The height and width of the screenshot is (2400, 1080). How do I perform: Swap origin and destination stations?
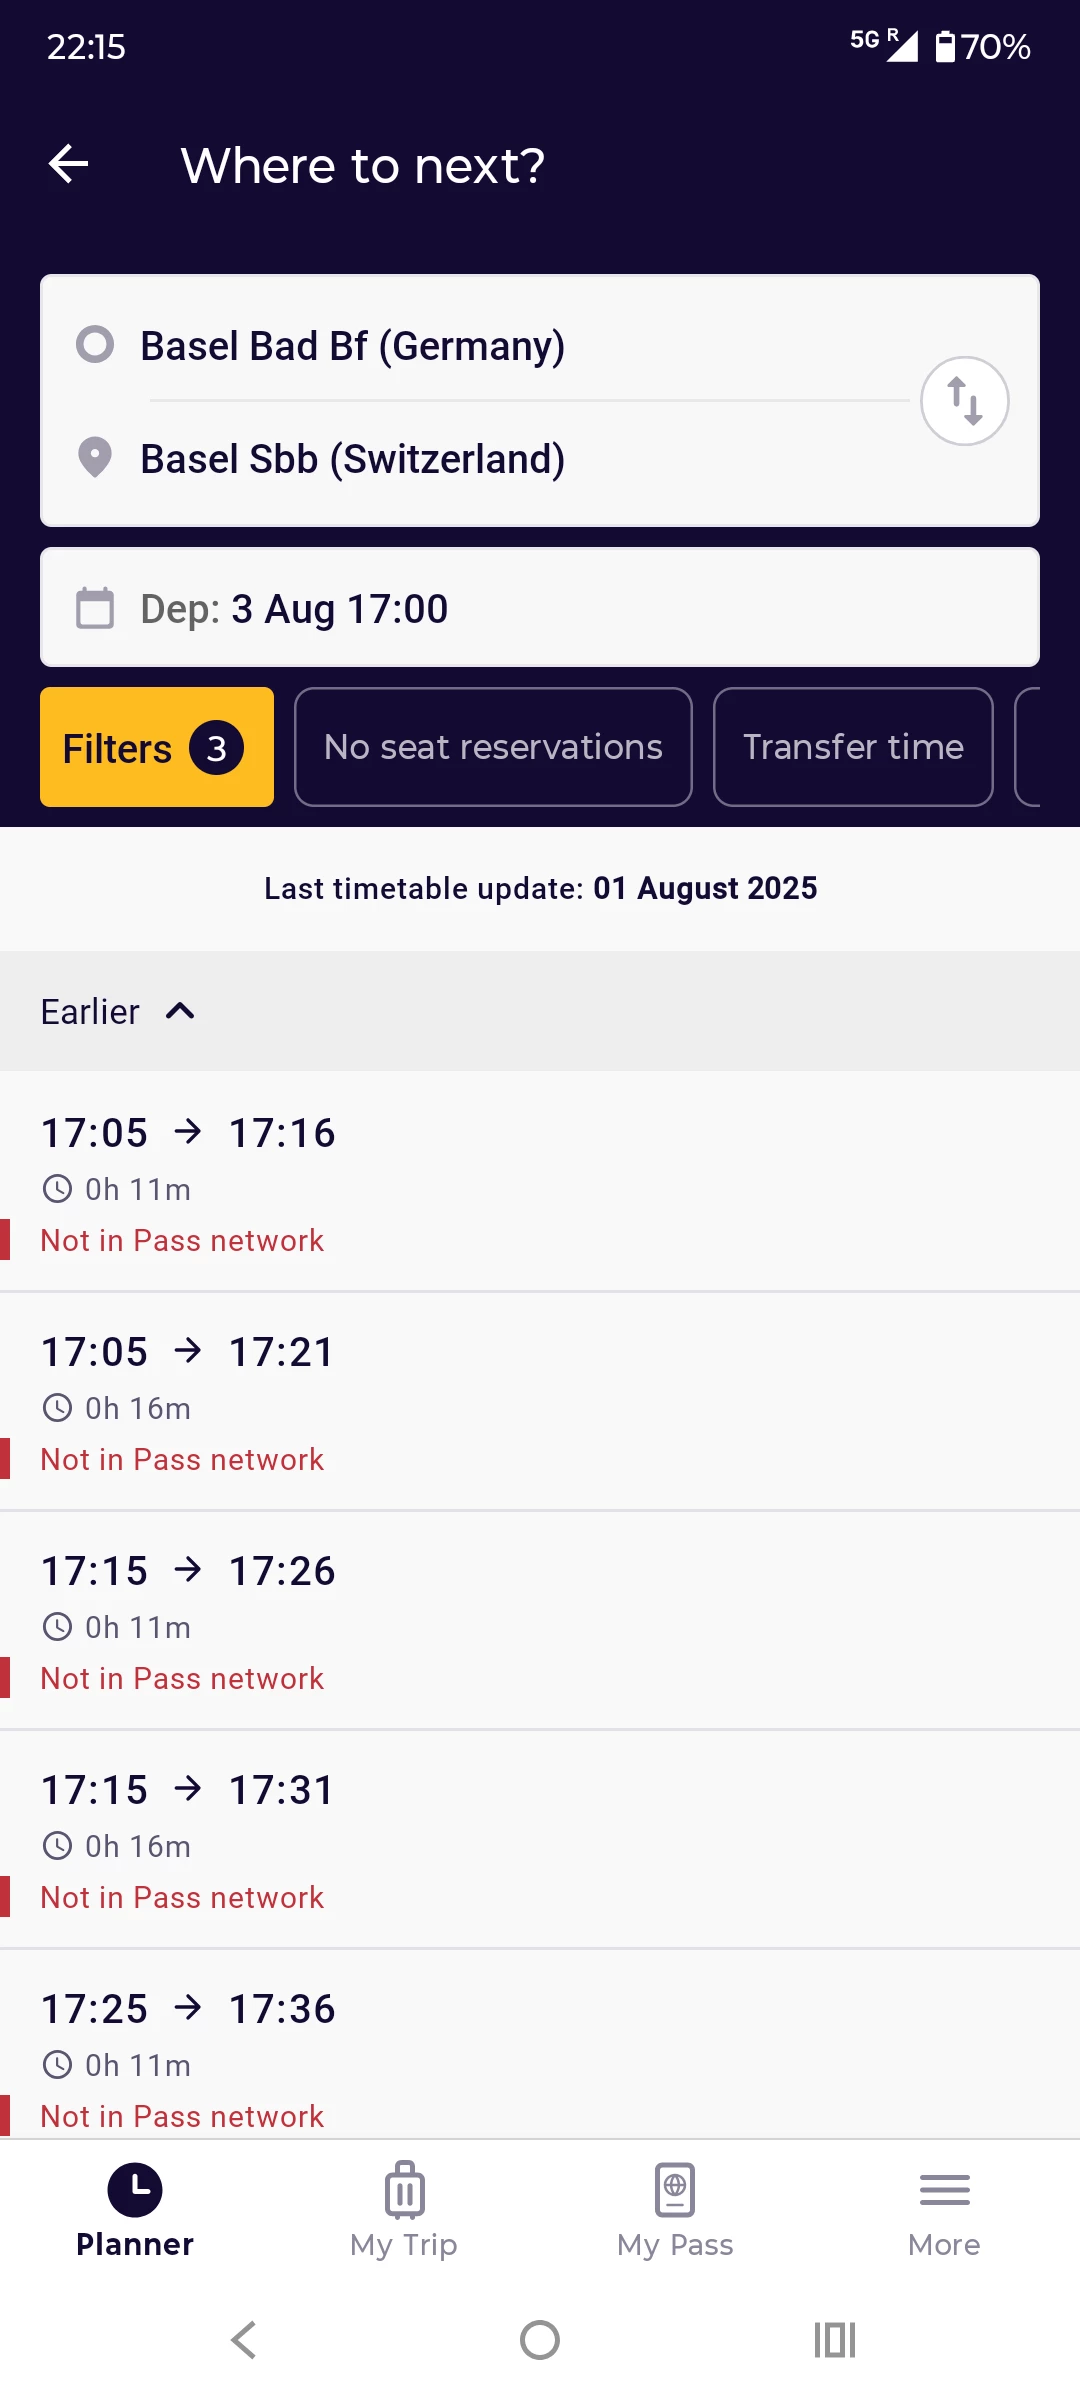pos(964,401)
